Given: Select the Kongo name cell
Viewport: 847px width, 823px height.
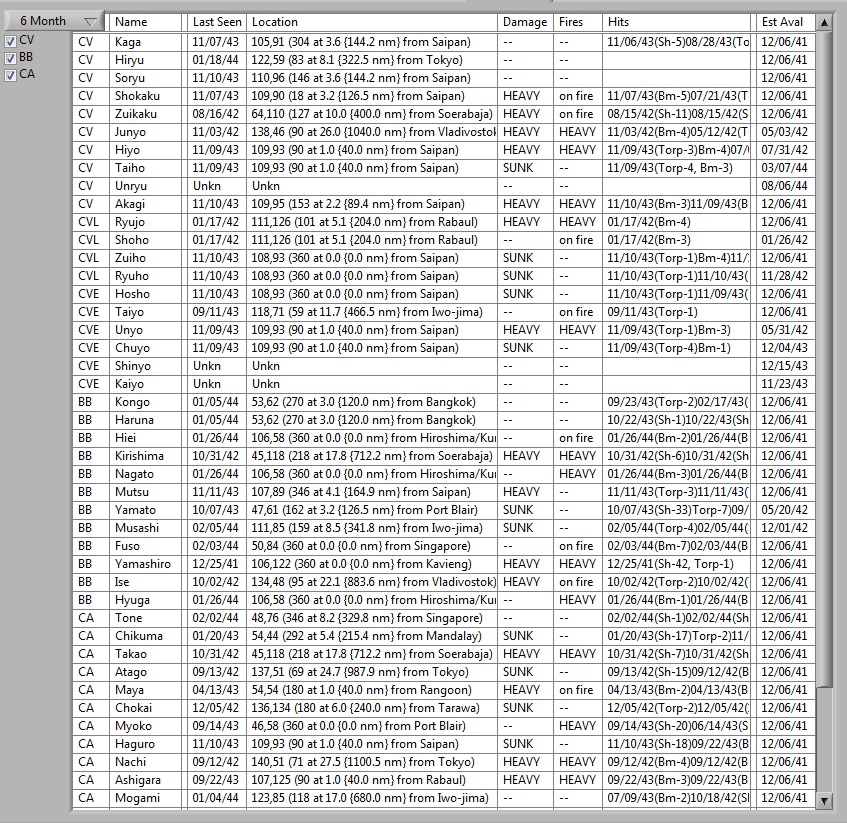Looking at the screenshot, I should point(146,402).
